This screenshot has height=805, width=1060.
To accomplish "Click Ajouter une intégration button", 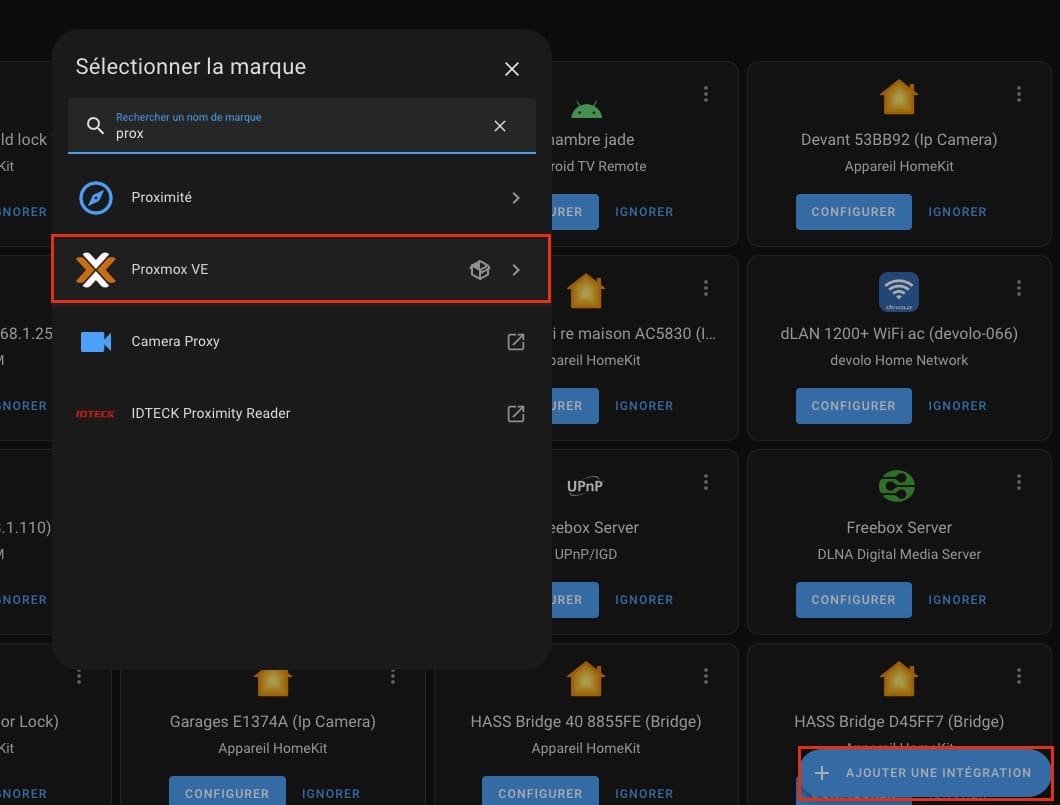I will (925, 773).
